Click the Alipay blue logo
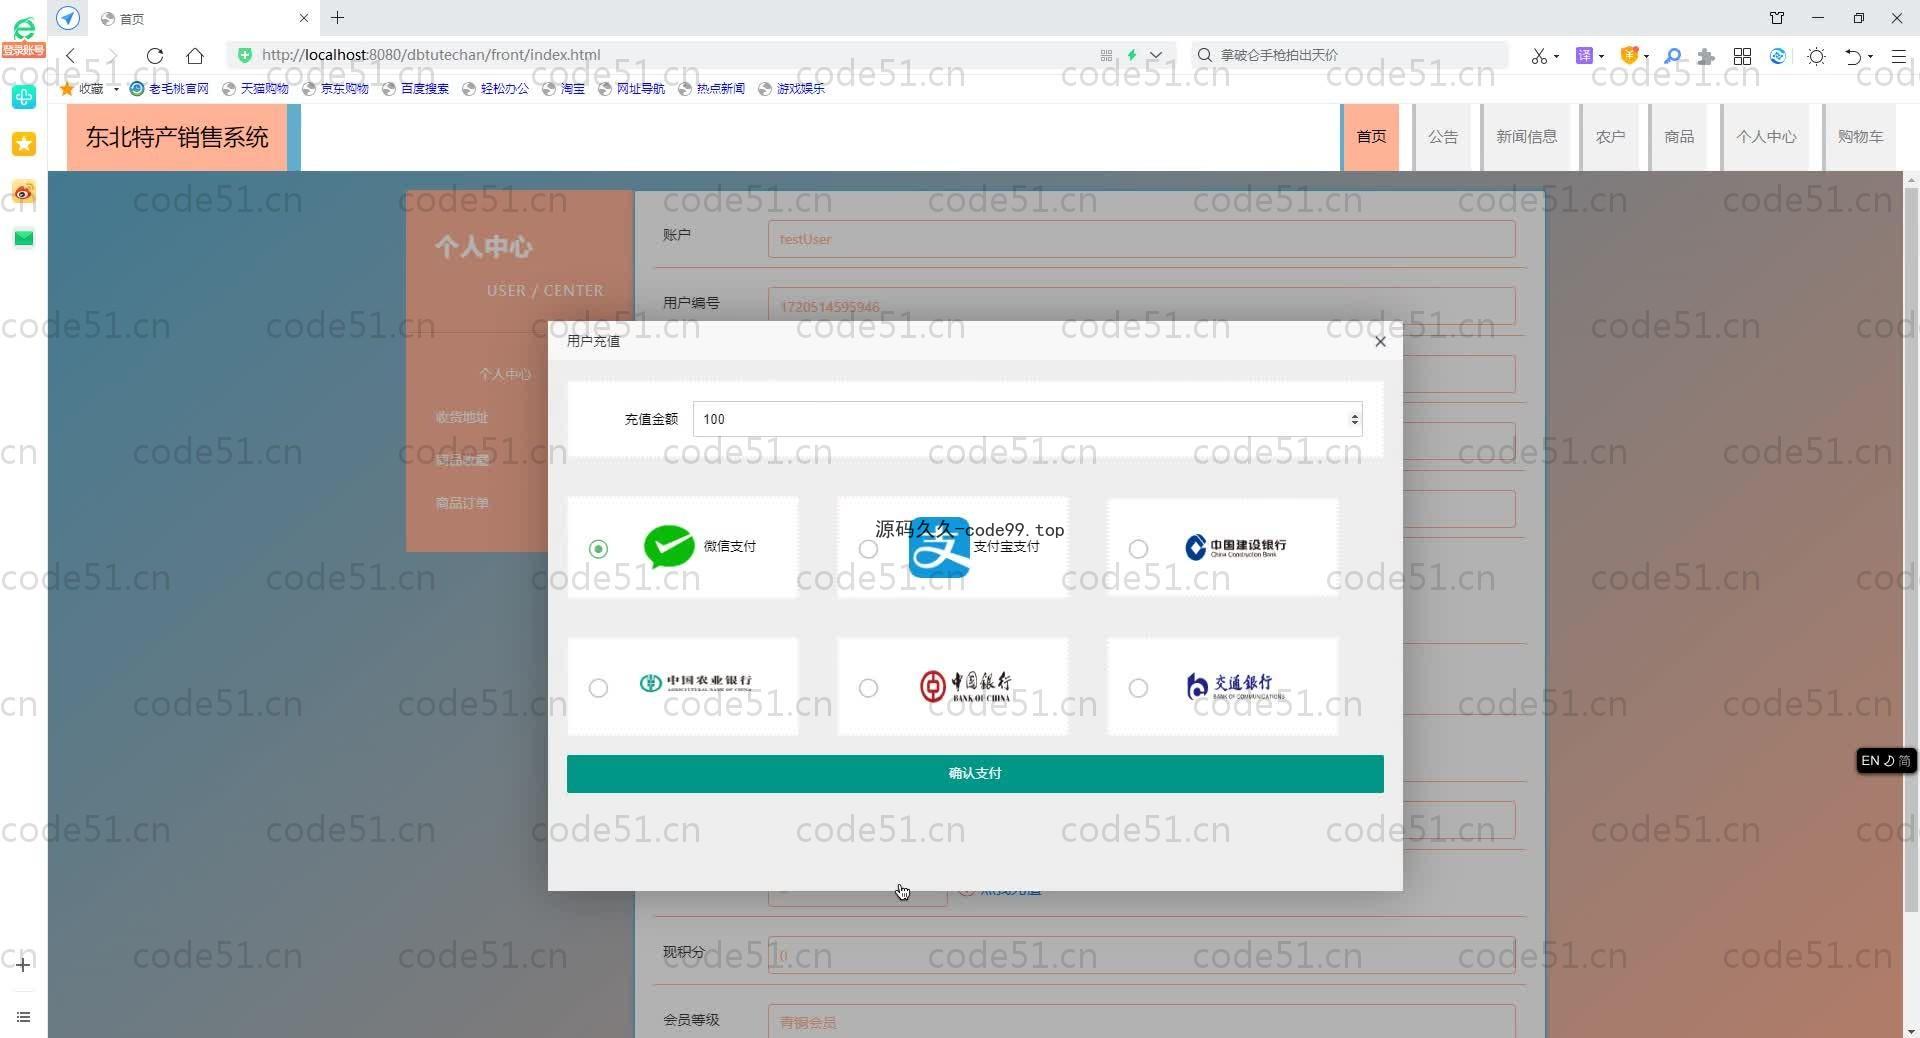 click(938, 547)
